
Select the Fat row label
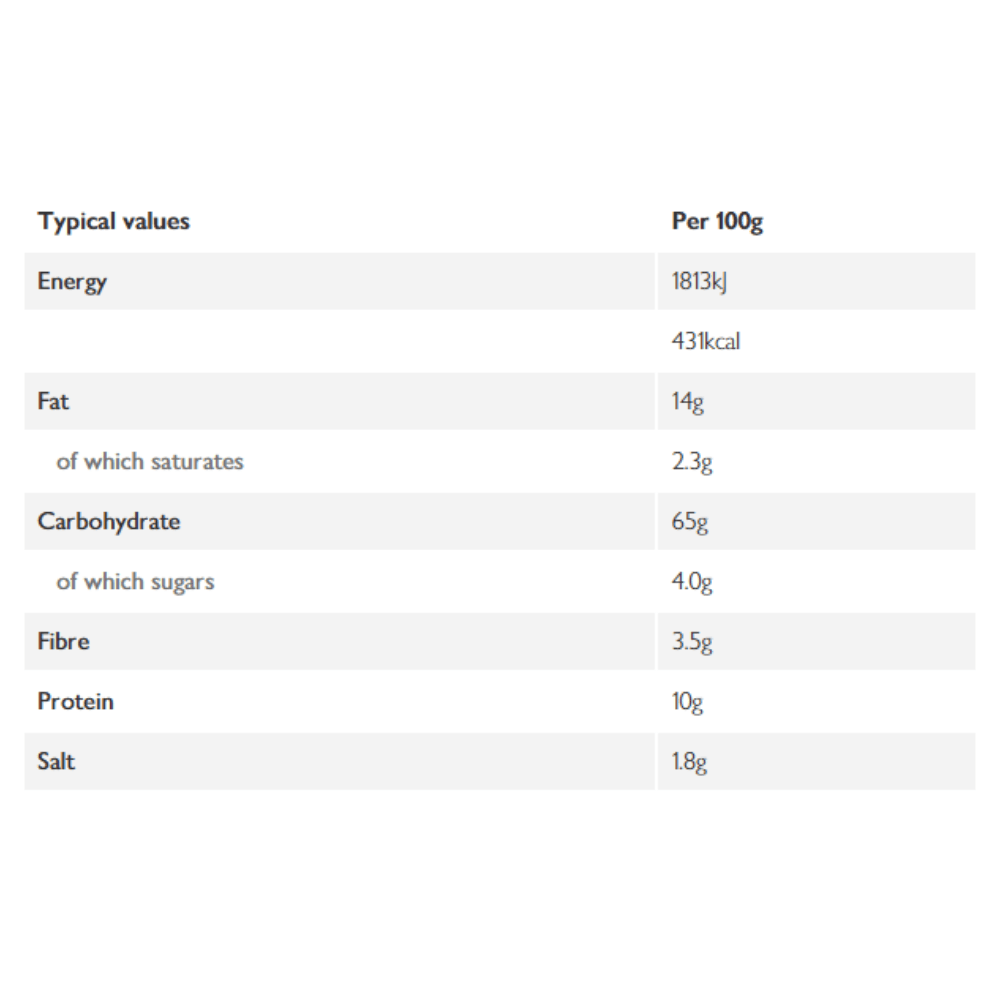coord(53,401)
